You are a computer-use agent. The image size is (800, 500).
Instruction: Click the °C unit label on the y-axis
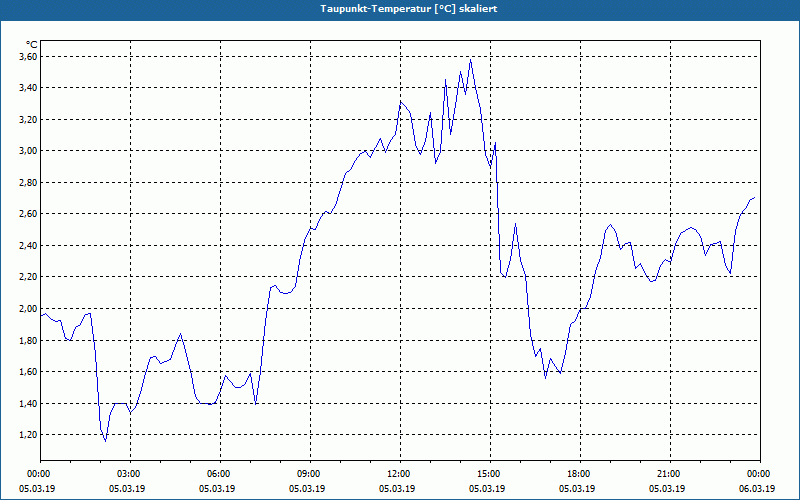(32, 45)
